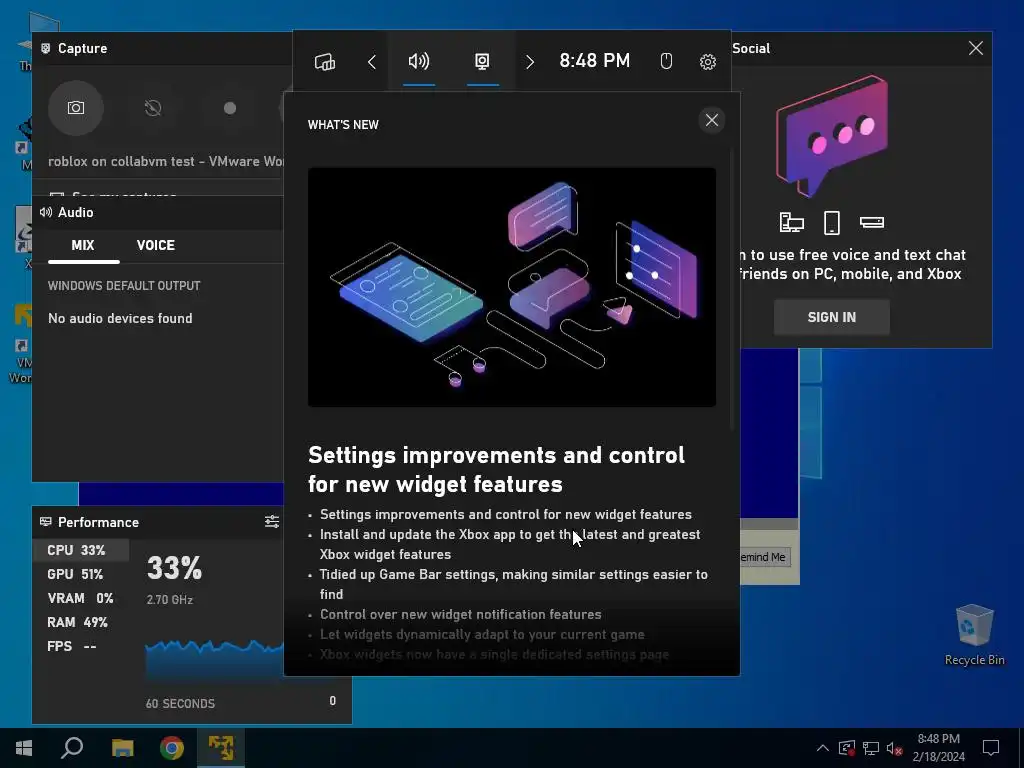Select the RAM 49% metric

tap(80, 622)
